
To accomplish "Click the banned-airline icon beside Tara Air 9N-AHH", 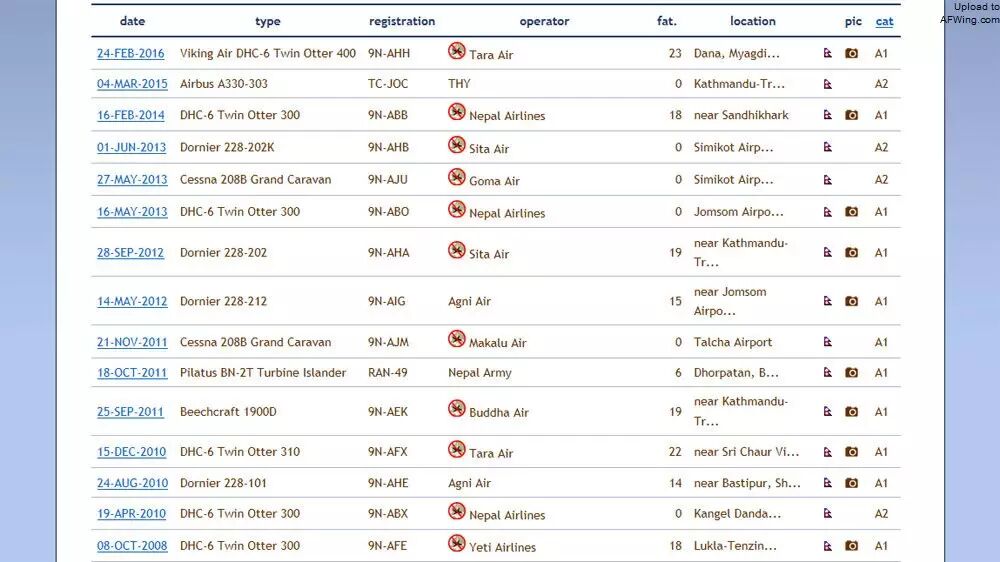I will point(457,50).
